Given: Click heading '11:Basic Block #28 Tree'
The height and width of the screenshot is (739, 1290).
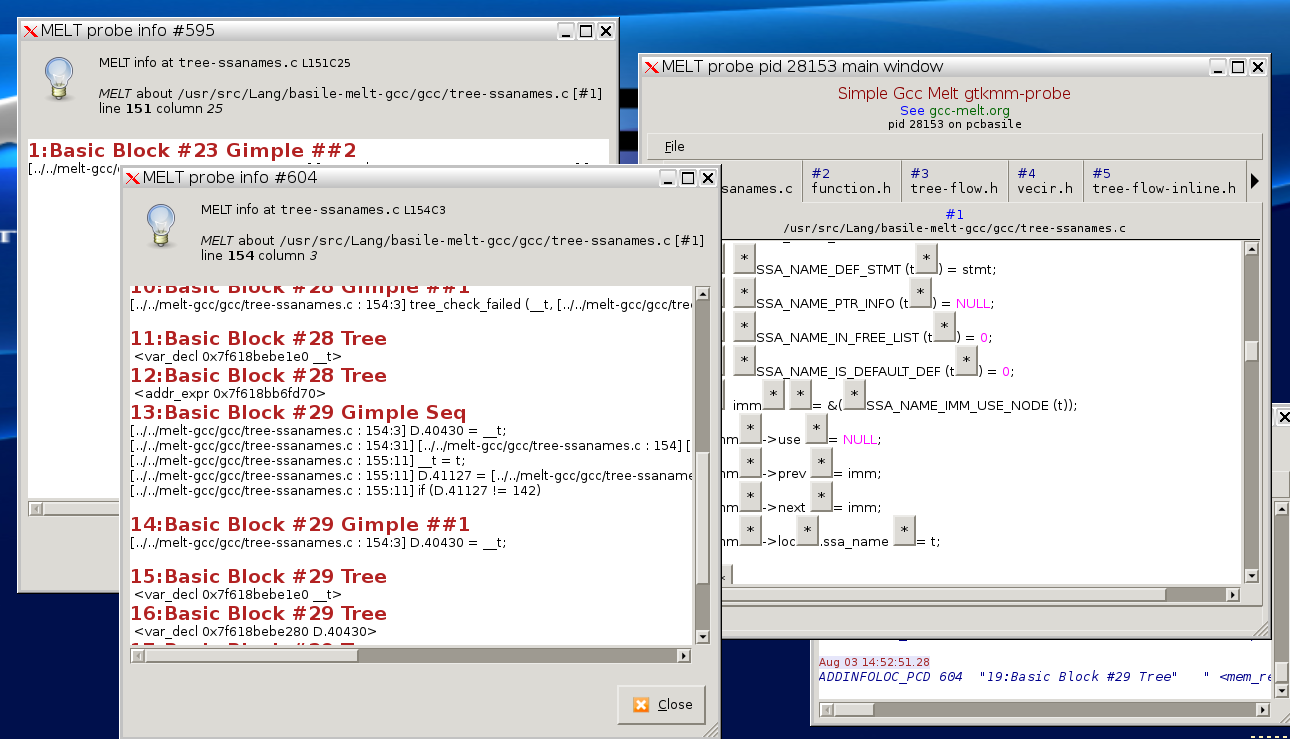Looking at the screenshot, I should 259,339.
